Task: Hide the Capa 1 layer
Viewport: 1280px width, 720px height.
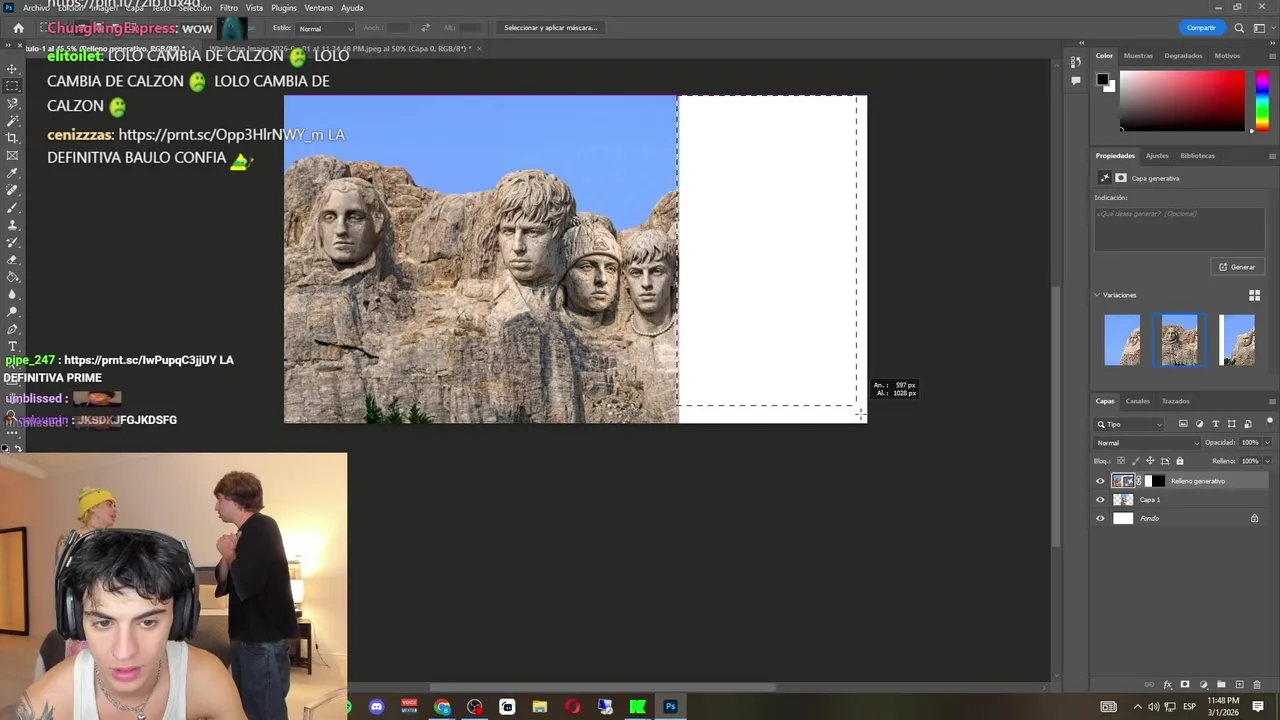Action: pyautogui.click(x=1100, y=500)
